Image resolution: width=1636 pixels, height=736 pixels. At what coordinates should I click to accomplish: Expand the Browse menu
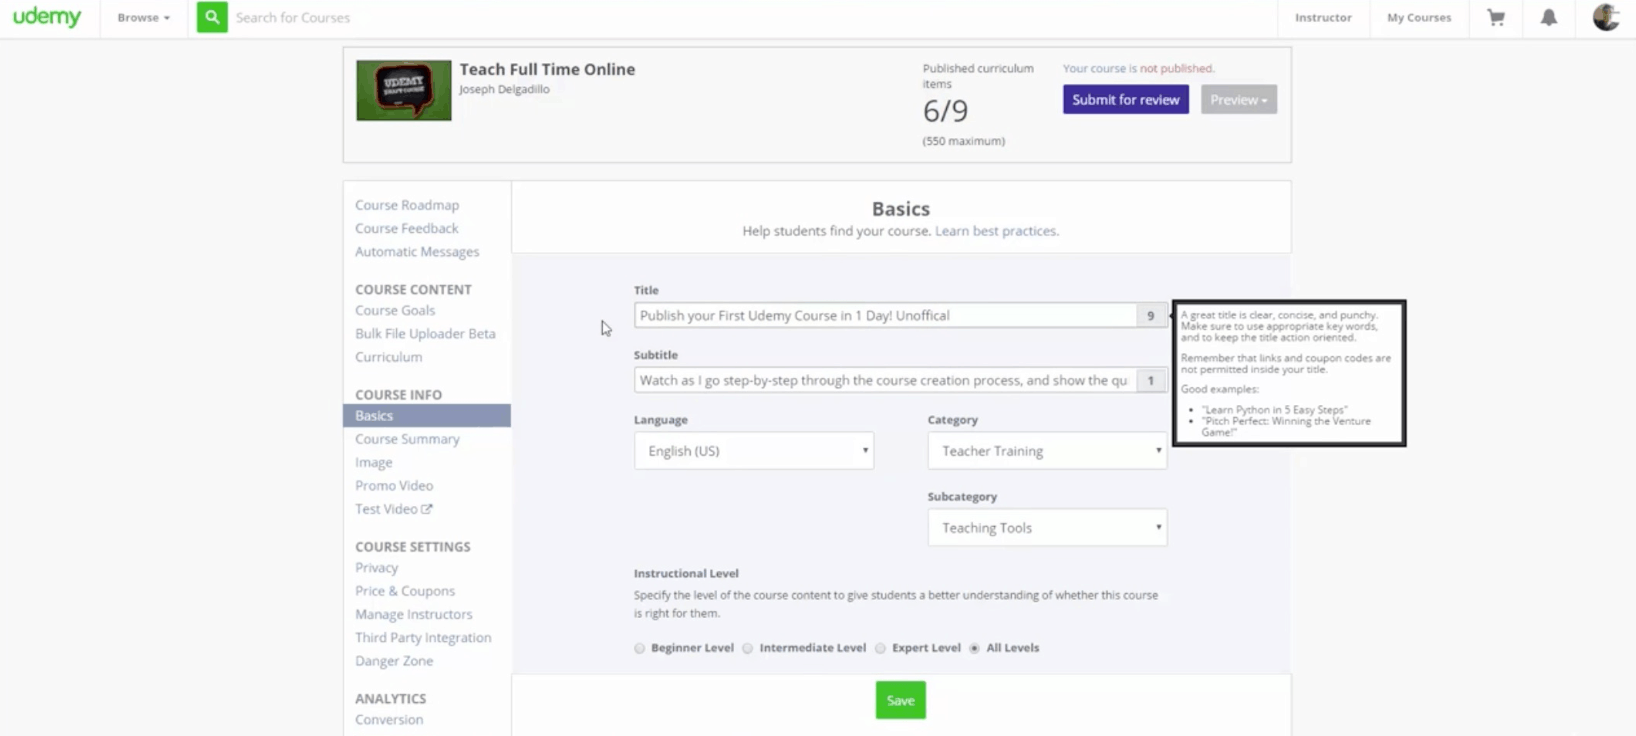tap(143, 18)
